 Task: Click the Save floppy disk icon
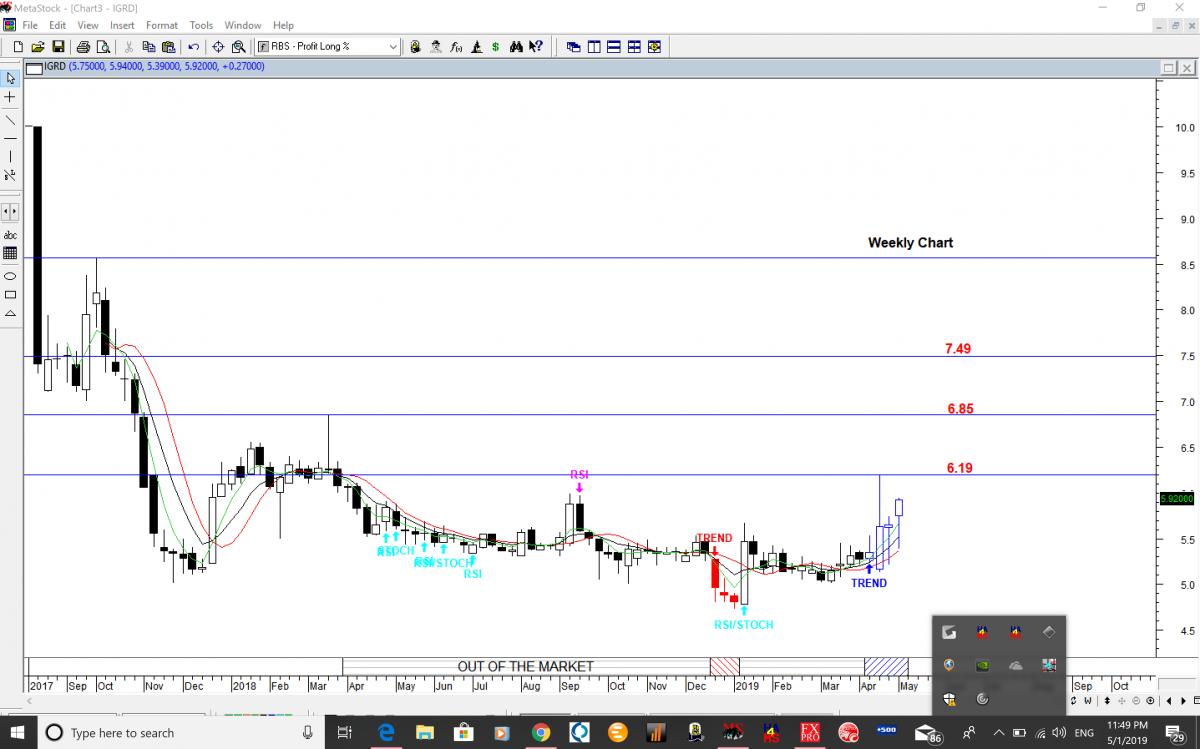[58, 47]
